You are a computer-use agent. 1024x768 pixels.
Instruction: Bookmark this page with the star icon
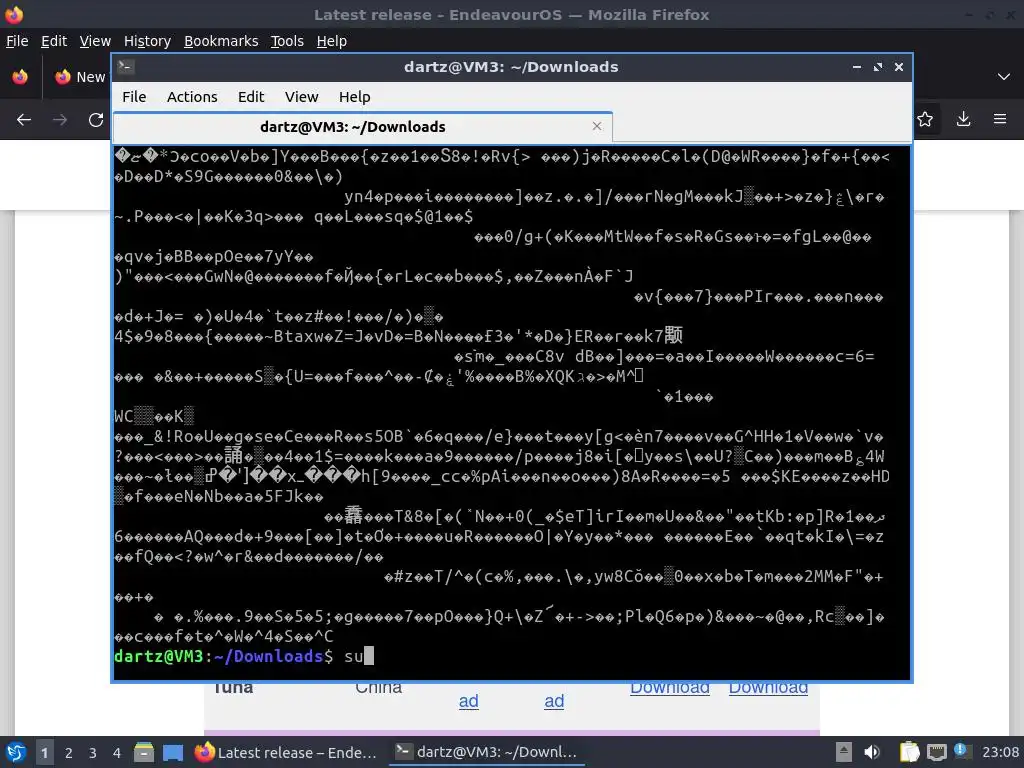925,119
